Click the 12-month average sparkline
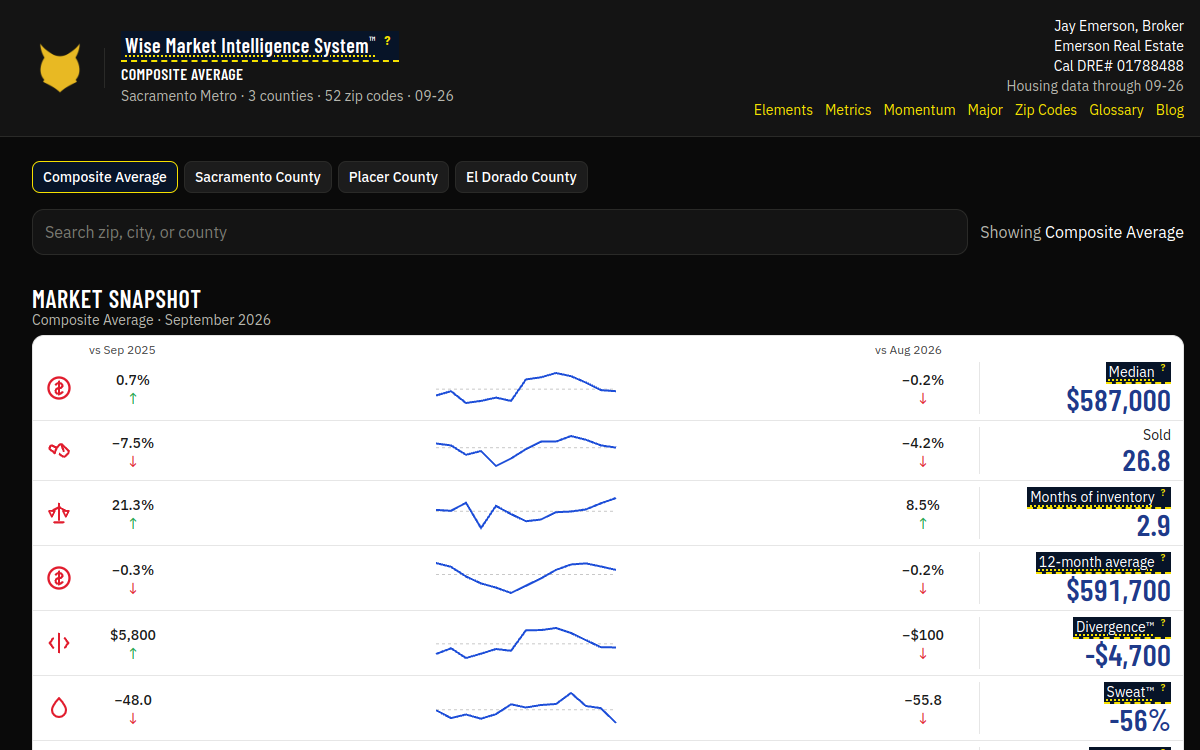Image resolution: width=1200 pixels, height=750 pixels. click(x=526, y=577)
